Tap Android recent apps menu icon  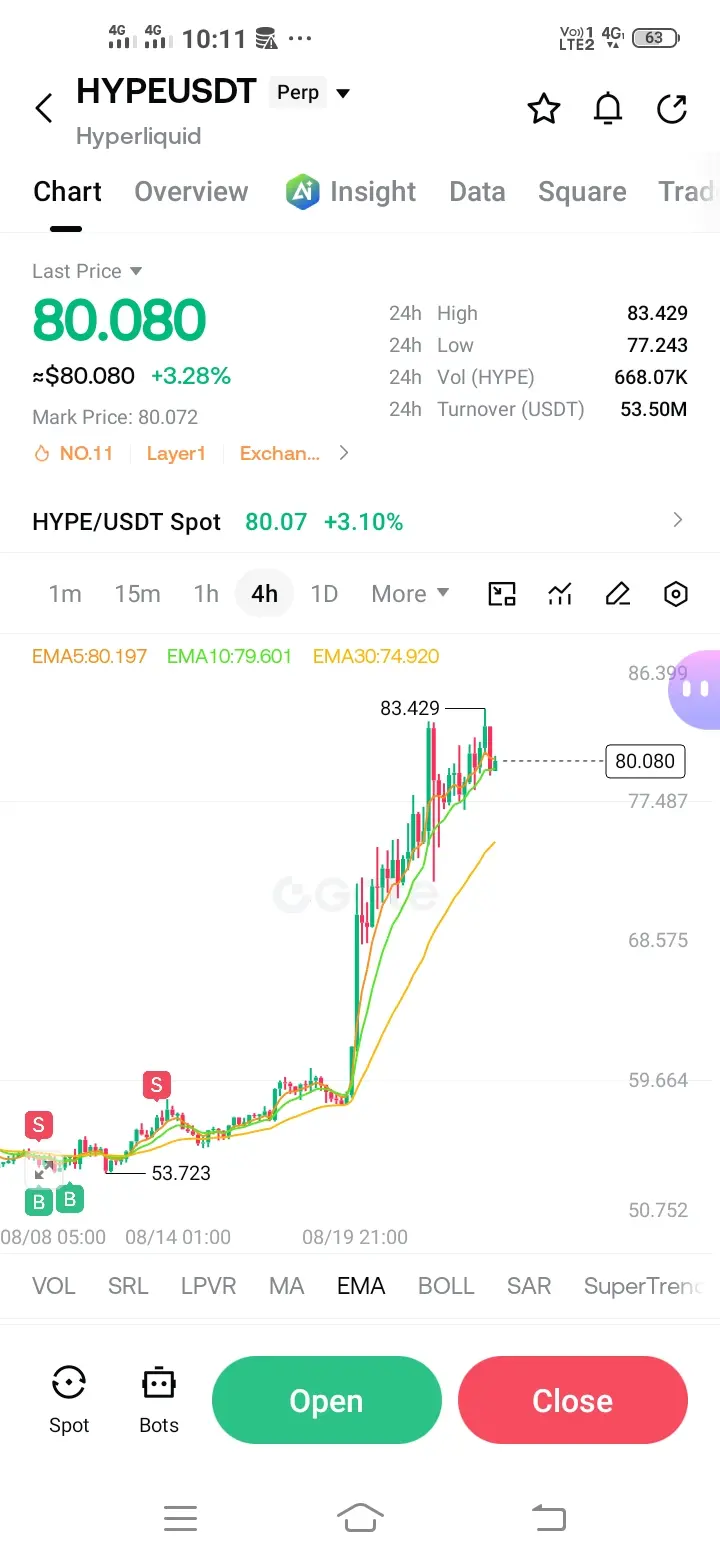tap(180, 1518)
